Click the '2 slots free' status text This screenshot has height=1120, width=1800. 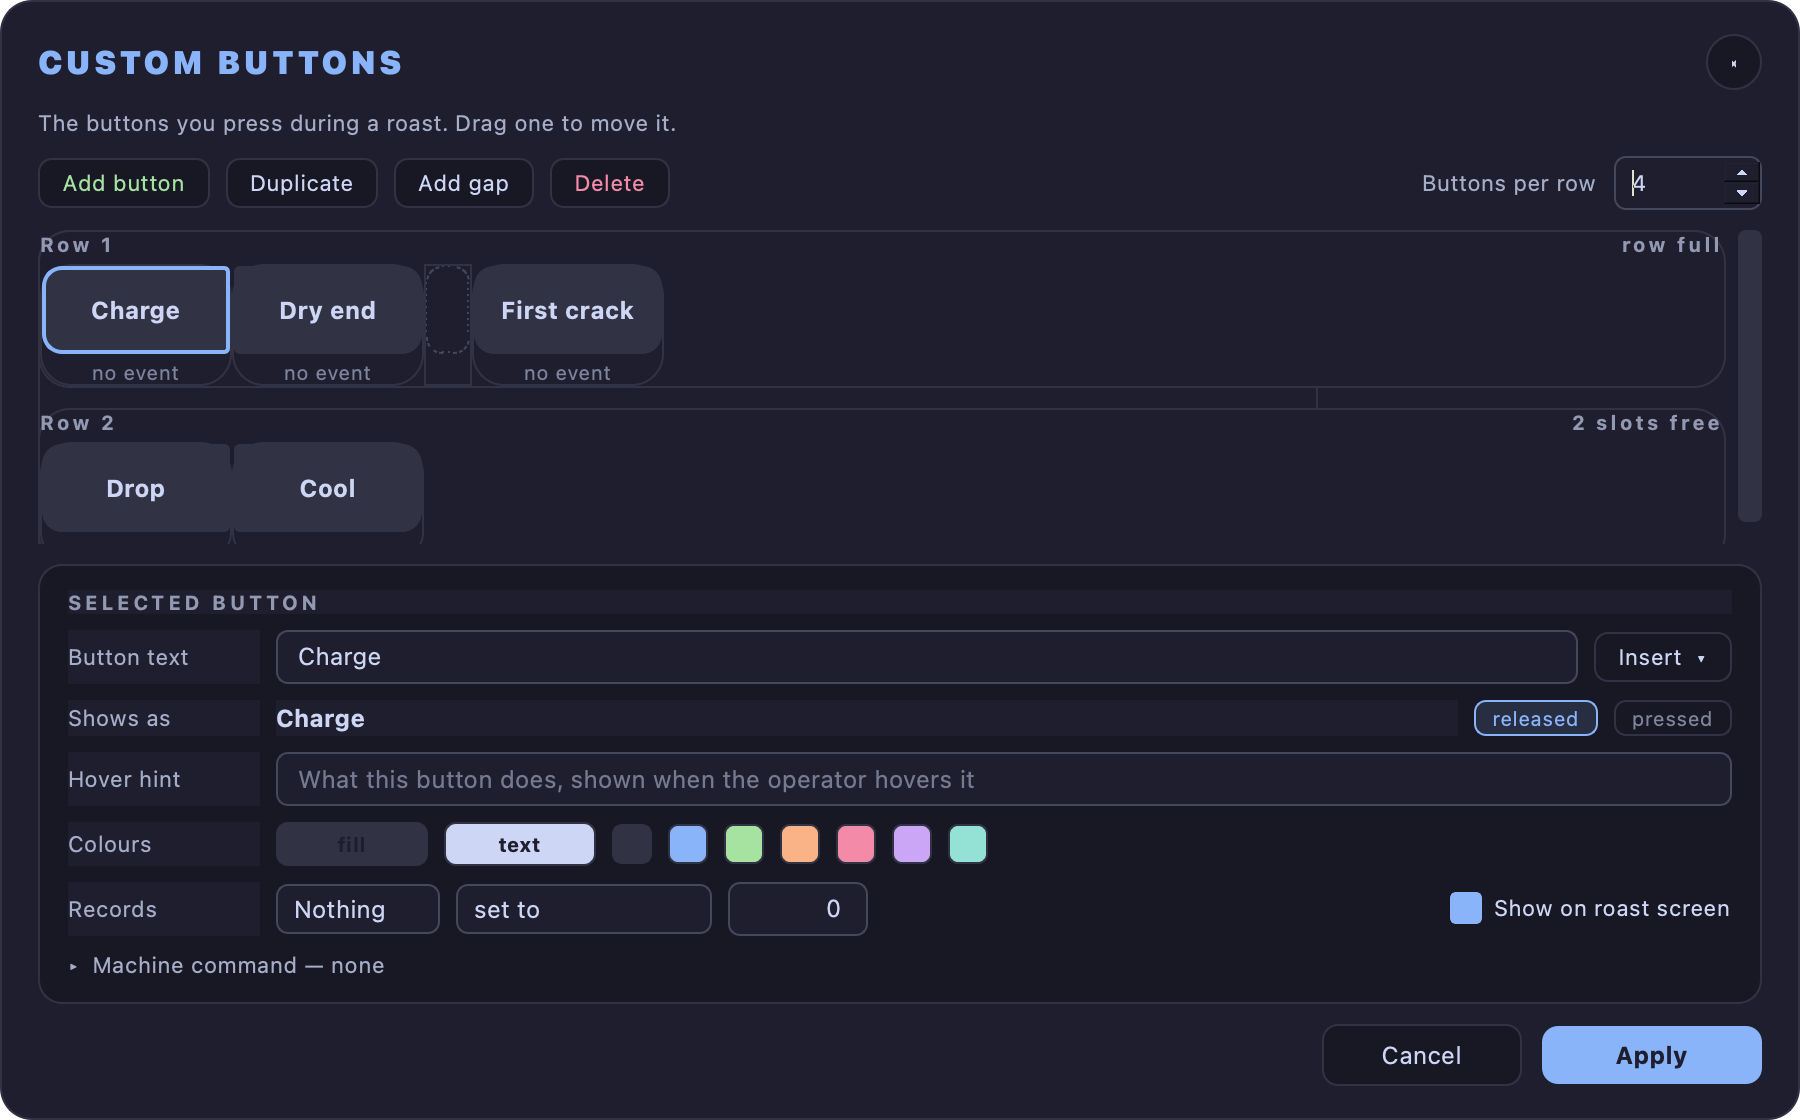click(1646, 423)
